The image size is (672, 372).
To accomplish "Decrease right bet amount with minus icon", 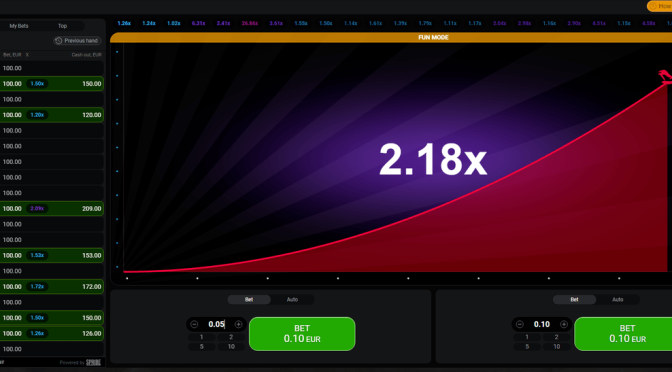I will [x=519, y=324].
